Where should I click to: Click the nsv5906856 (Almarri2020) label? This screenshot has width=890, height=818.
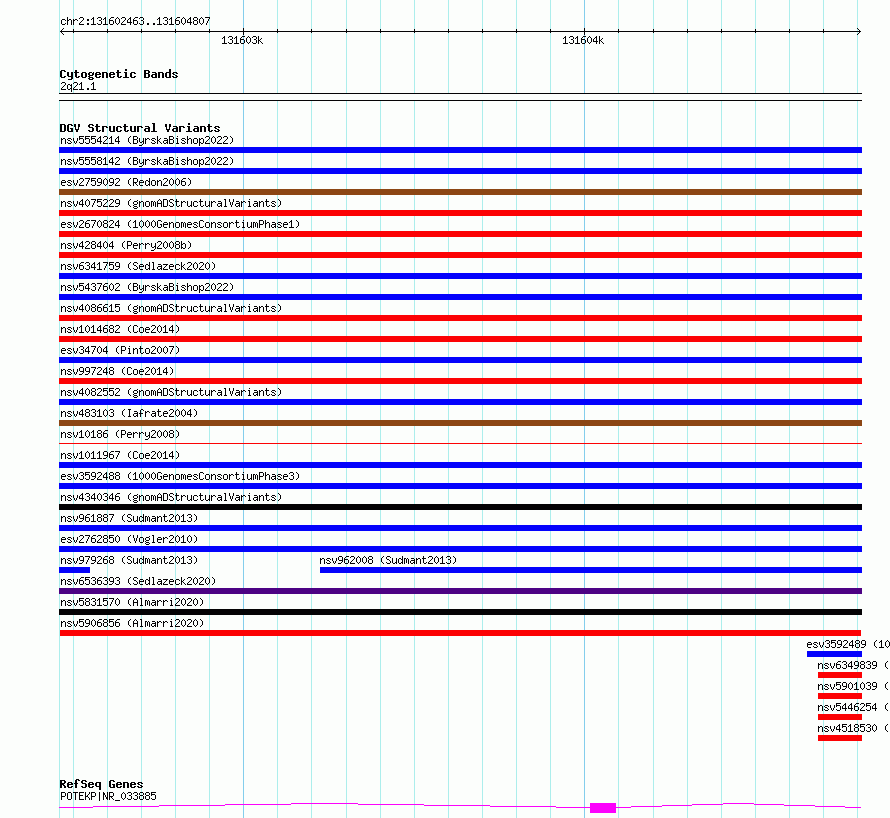pyautogui.click(x=132, y=623)
